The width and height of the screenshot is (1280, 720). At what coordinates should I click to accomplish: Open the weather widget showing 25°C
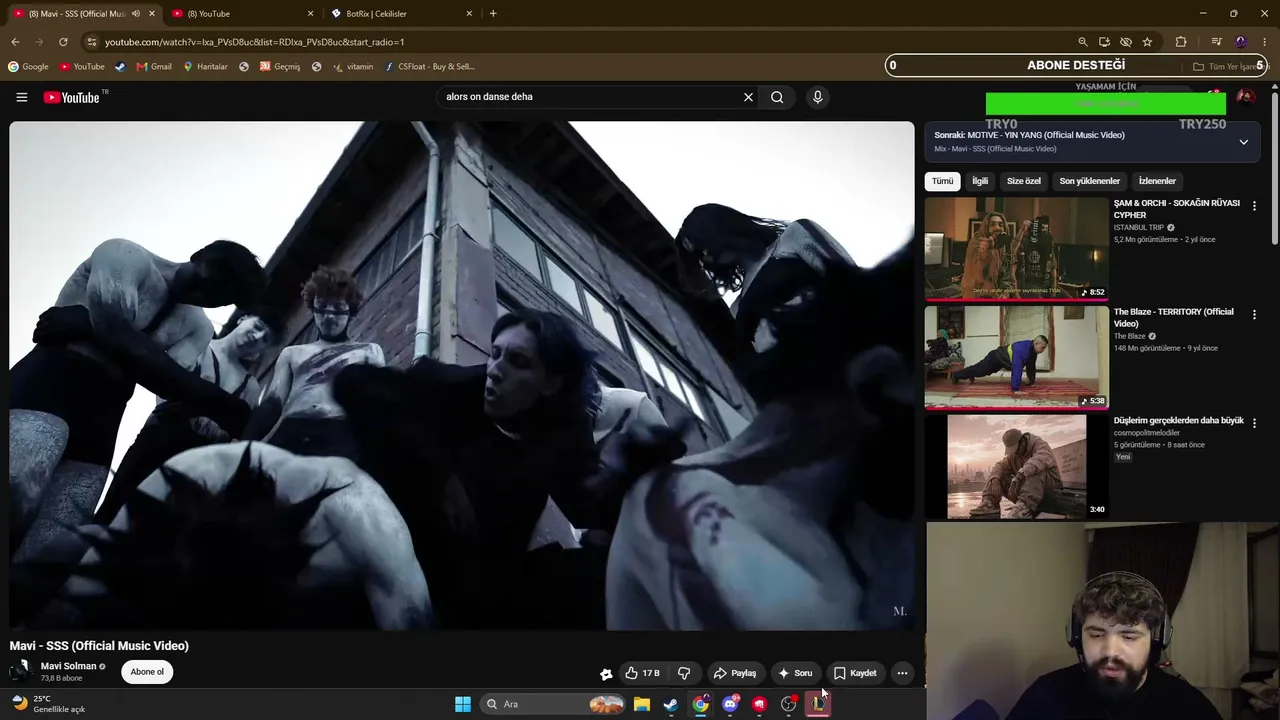[x=48, y=704]
